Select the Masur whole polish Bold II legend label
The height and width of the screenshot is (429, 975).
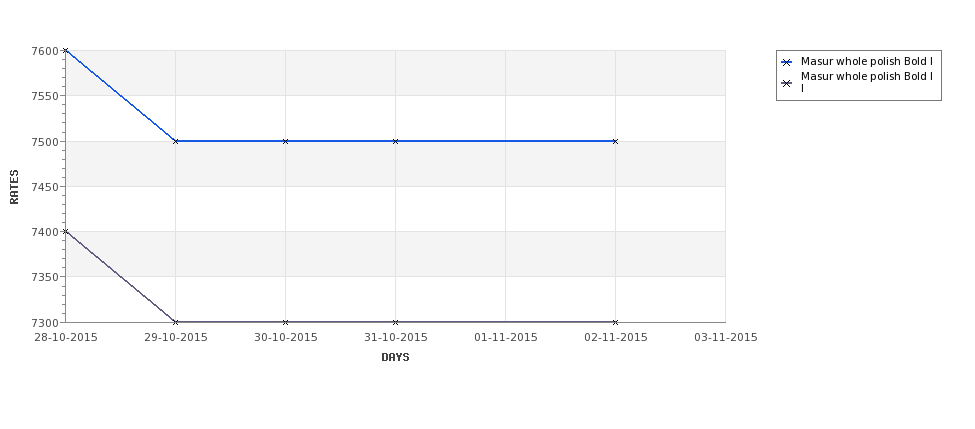(867, 82)
